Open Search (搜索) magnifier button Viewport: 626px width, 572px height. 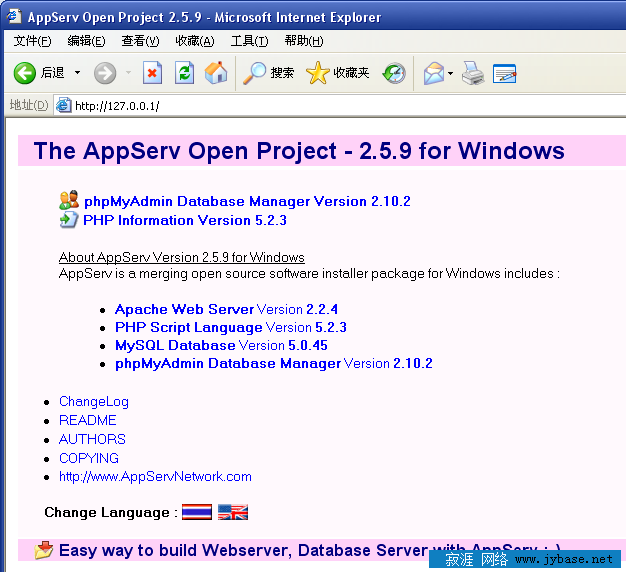point(268,73)
